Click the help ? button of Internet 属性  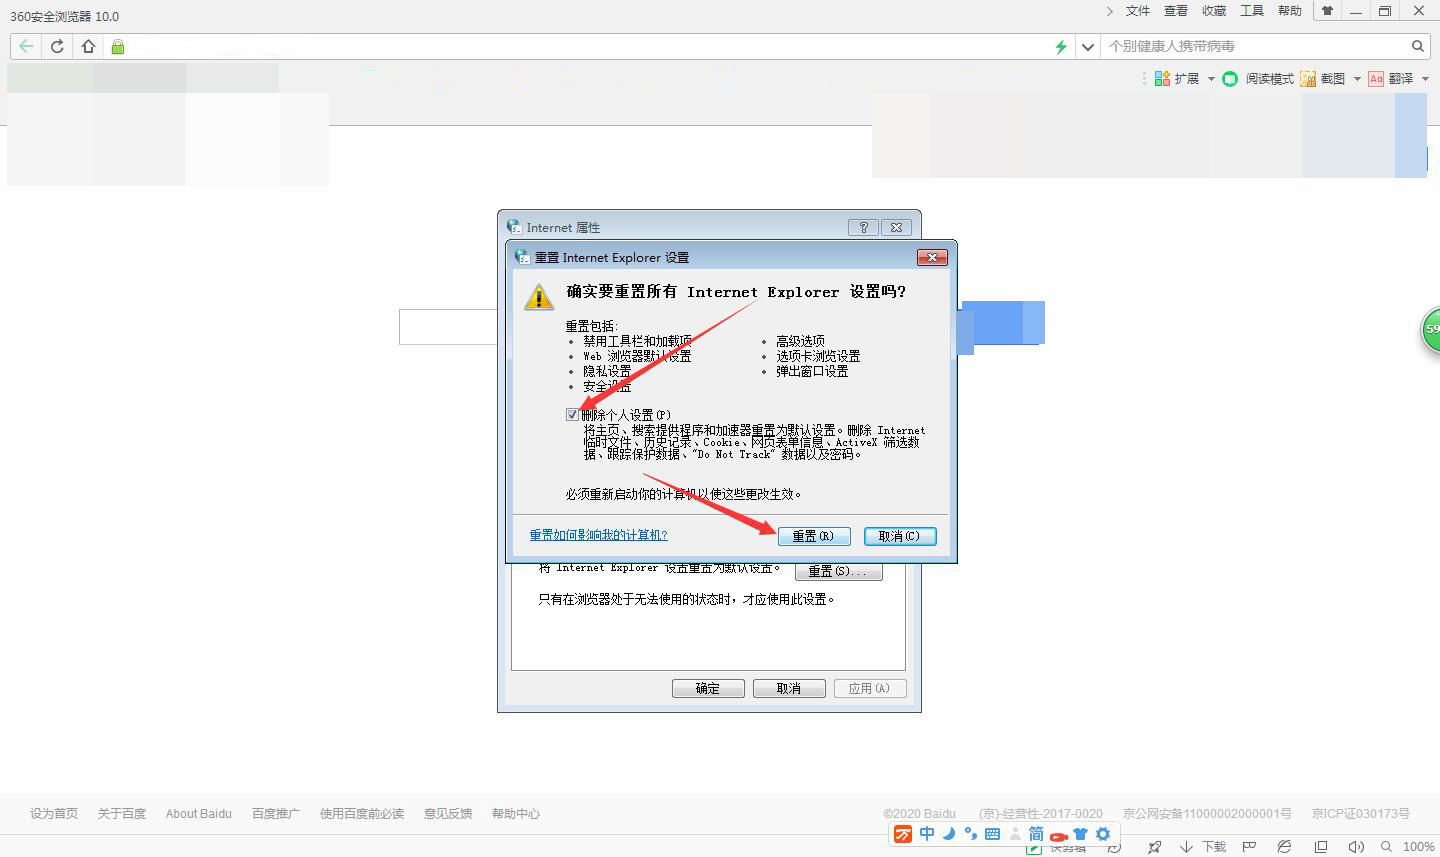[x=864, y=227]
